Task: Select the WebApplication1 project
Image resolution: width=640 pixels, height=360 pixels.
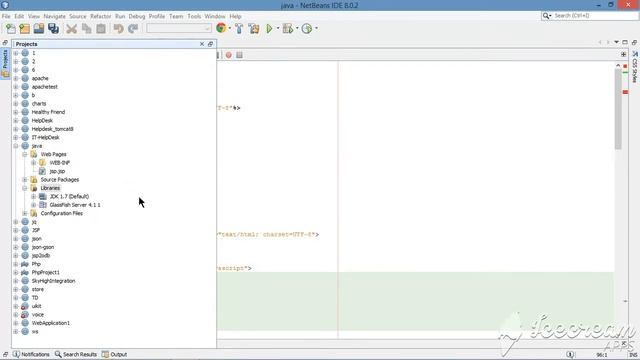Action: (x=51, y=323)
